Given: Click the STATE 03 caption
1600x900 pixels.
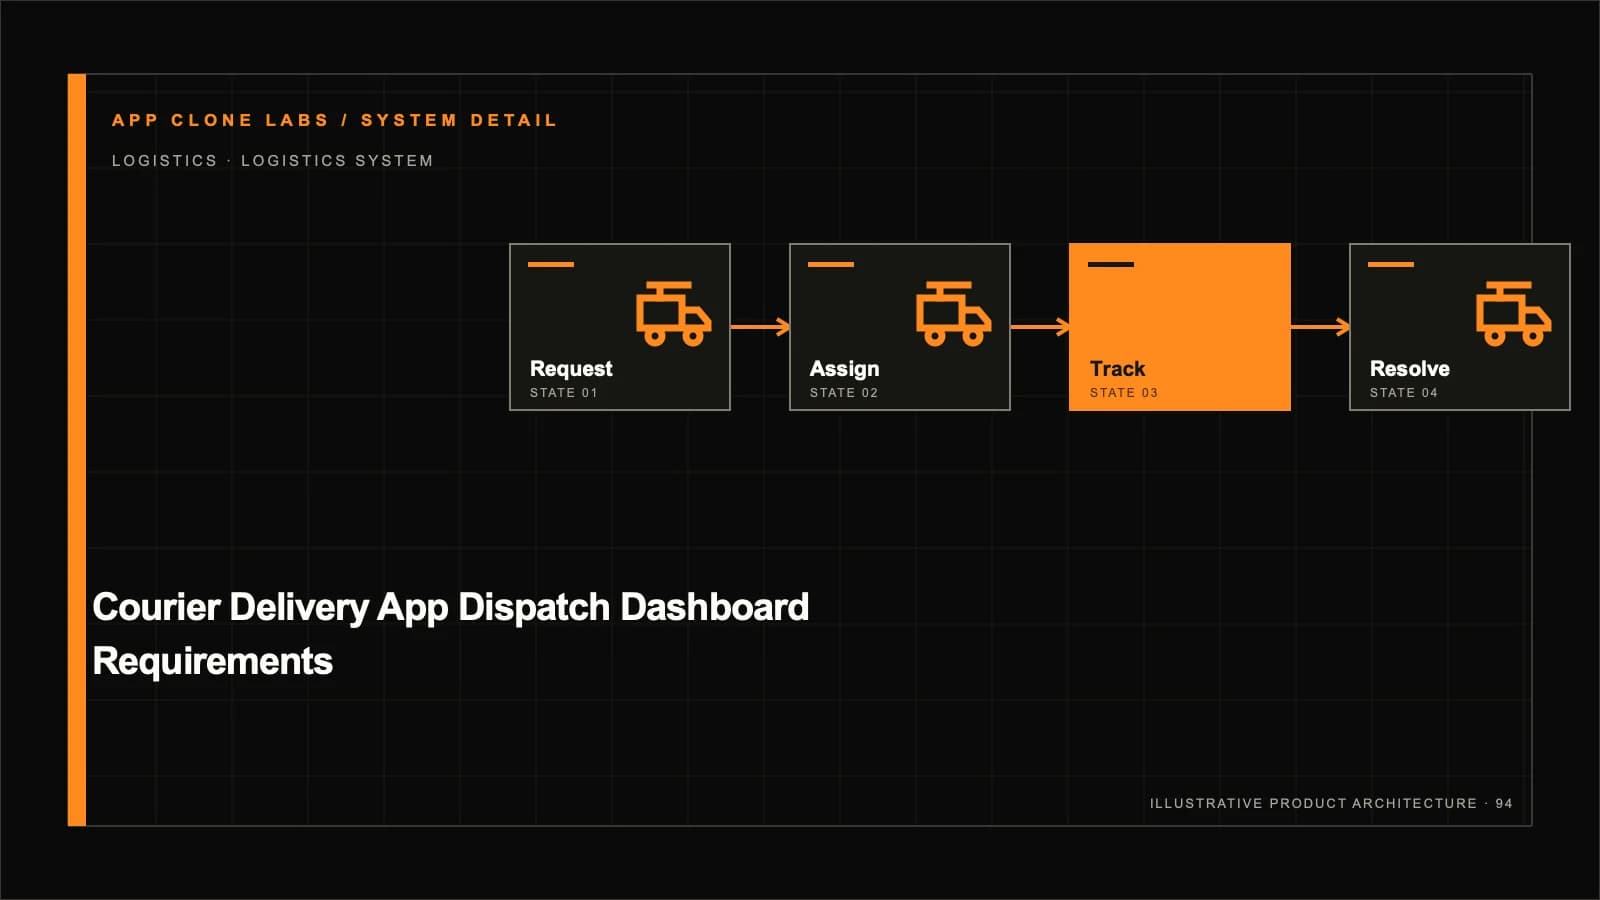Looking at the screenshot, I should [1123, 393].
